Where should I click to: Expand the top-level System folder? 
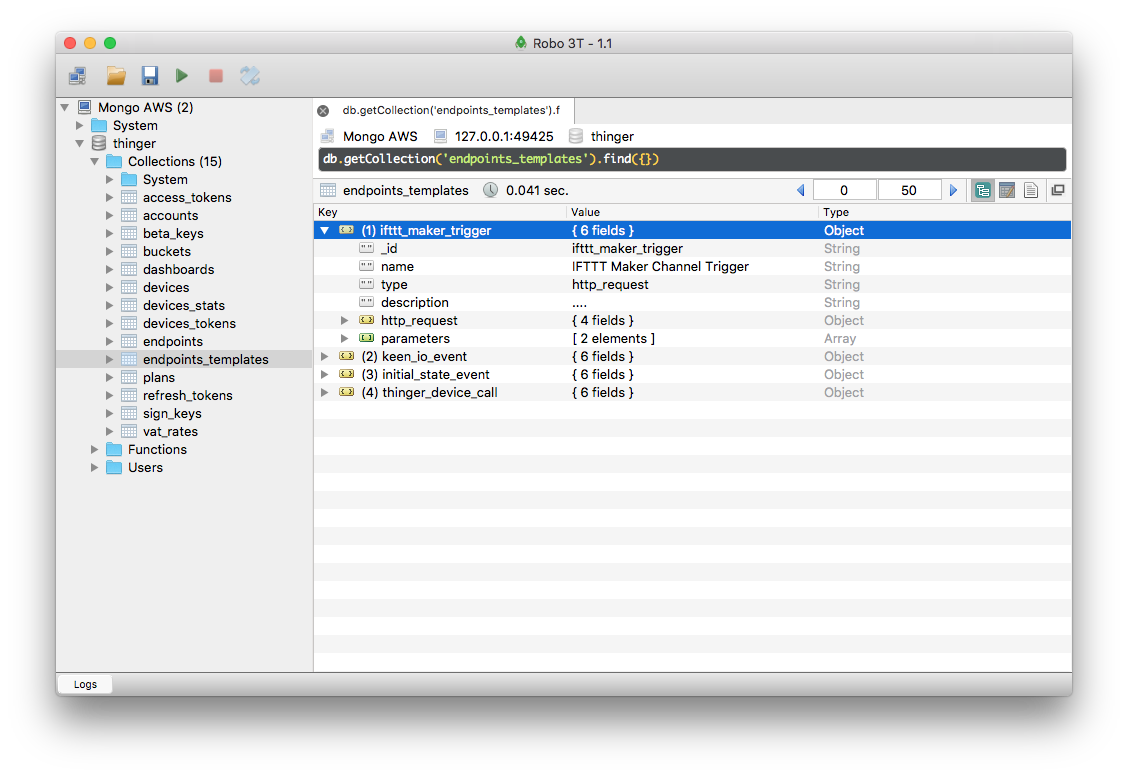[80, 125]
